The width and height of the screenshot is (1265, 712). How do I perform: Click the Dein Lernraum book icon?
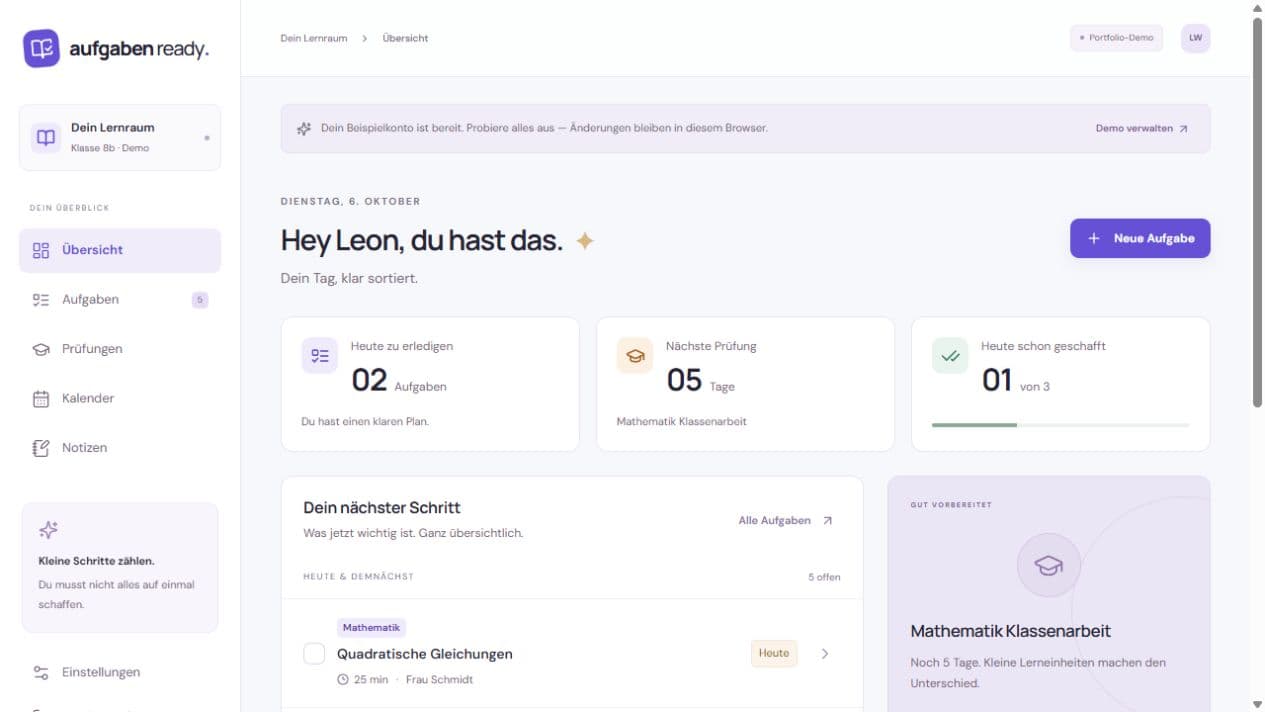pos(46,138)
